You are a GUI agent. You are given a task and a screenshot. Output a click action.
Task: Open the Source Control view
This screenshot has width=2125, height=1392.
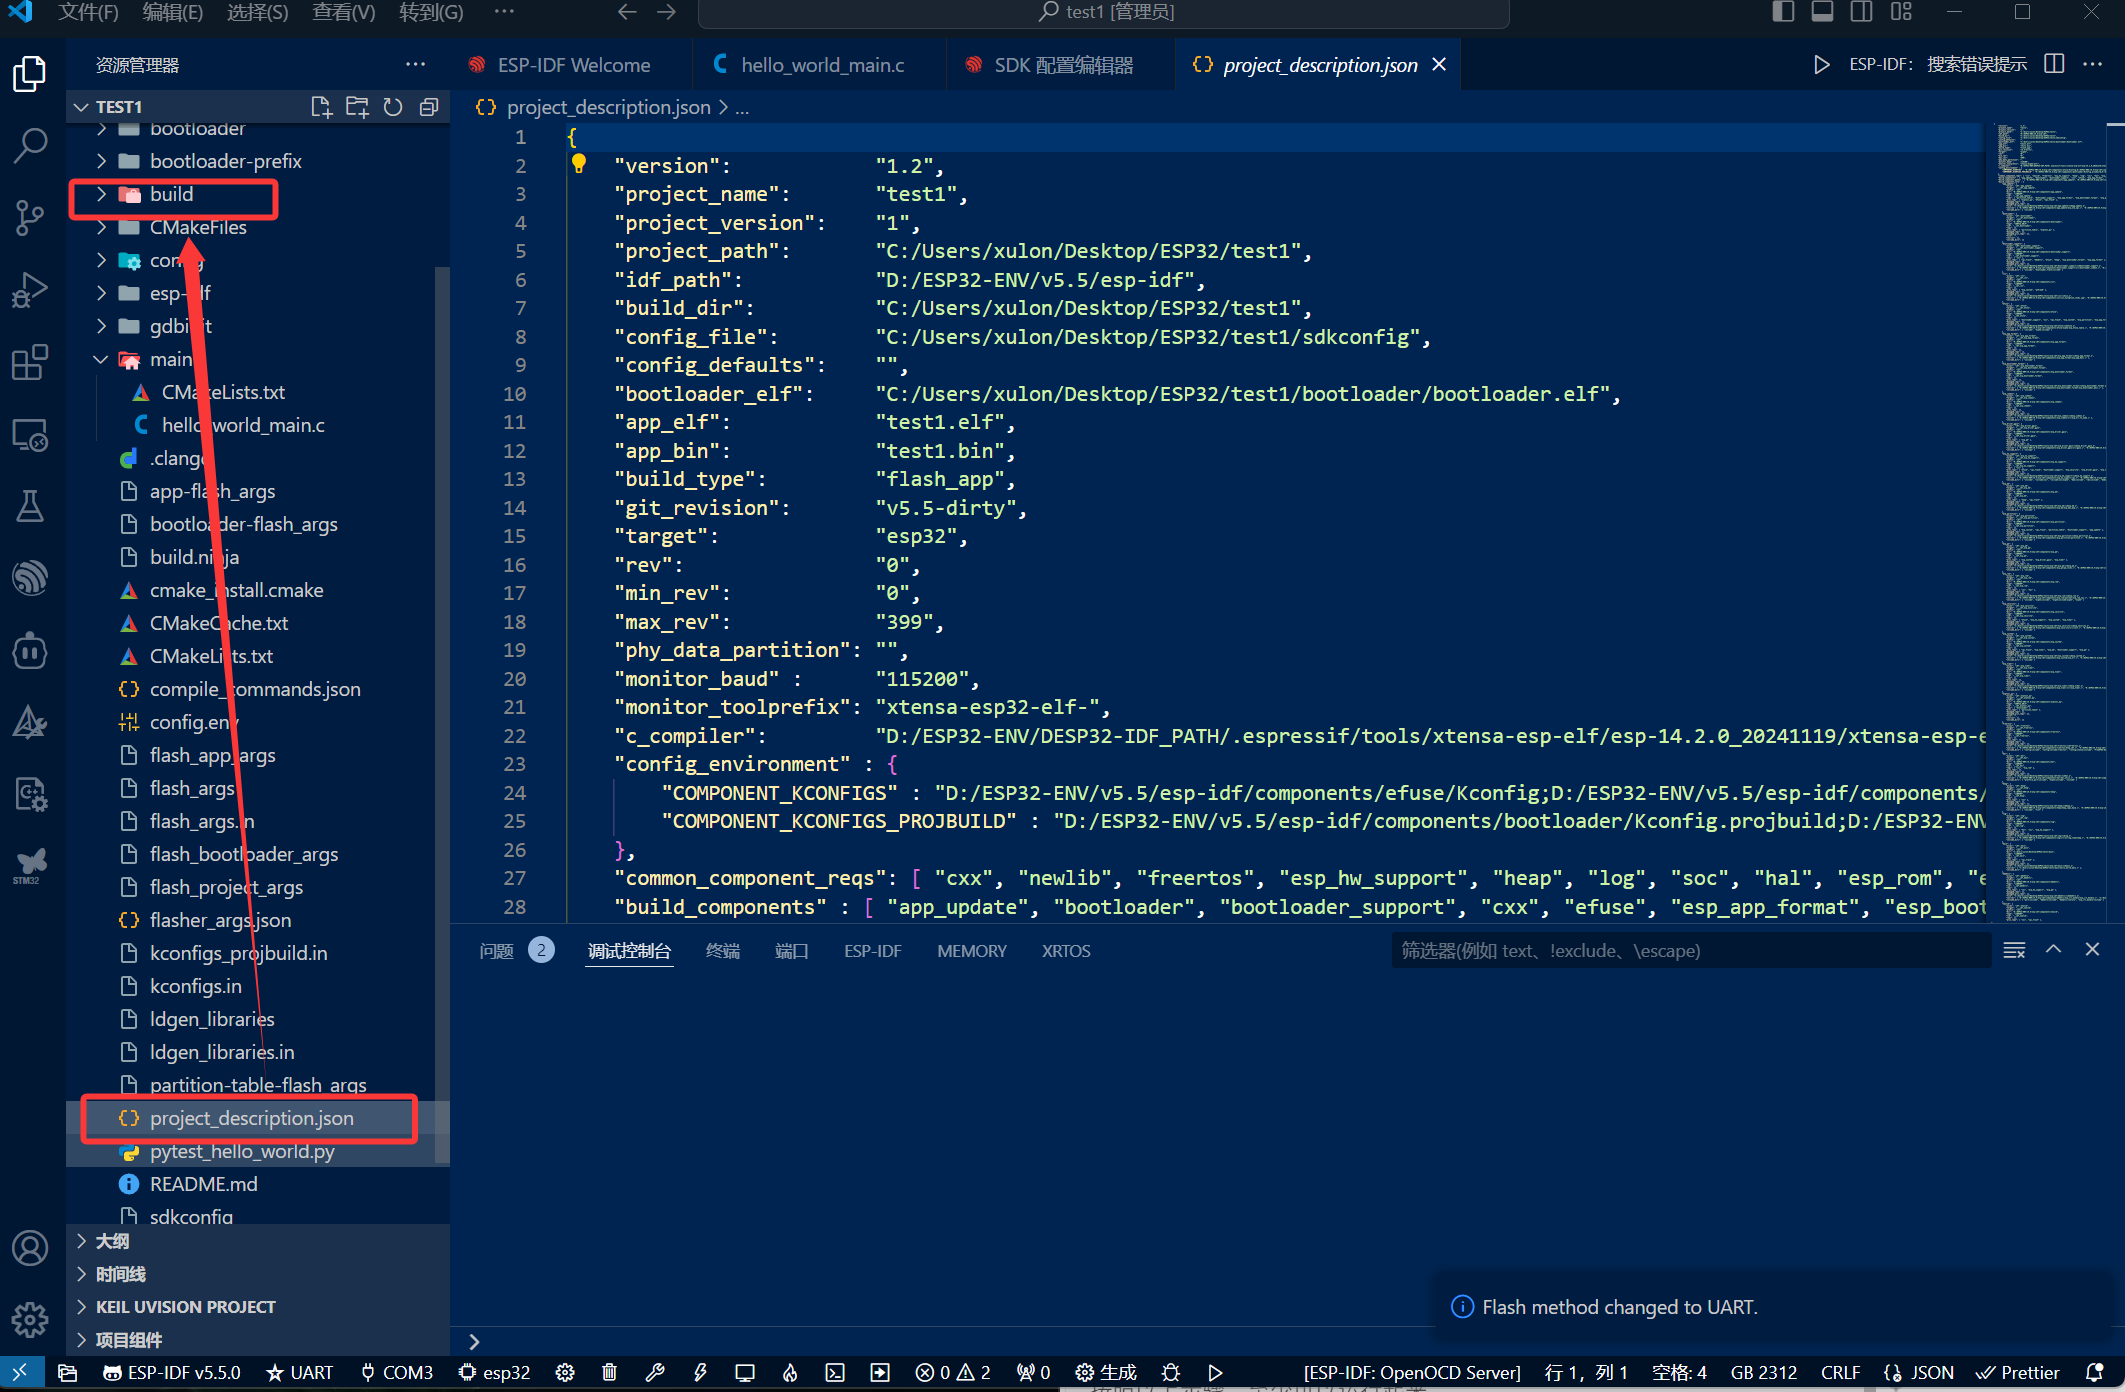[30, 218]
